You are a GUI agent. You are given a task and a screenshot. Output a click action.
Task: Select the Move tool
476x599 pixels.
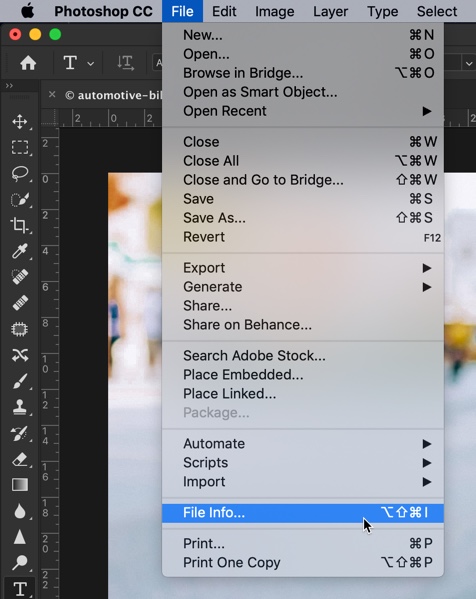pos(19,122)
